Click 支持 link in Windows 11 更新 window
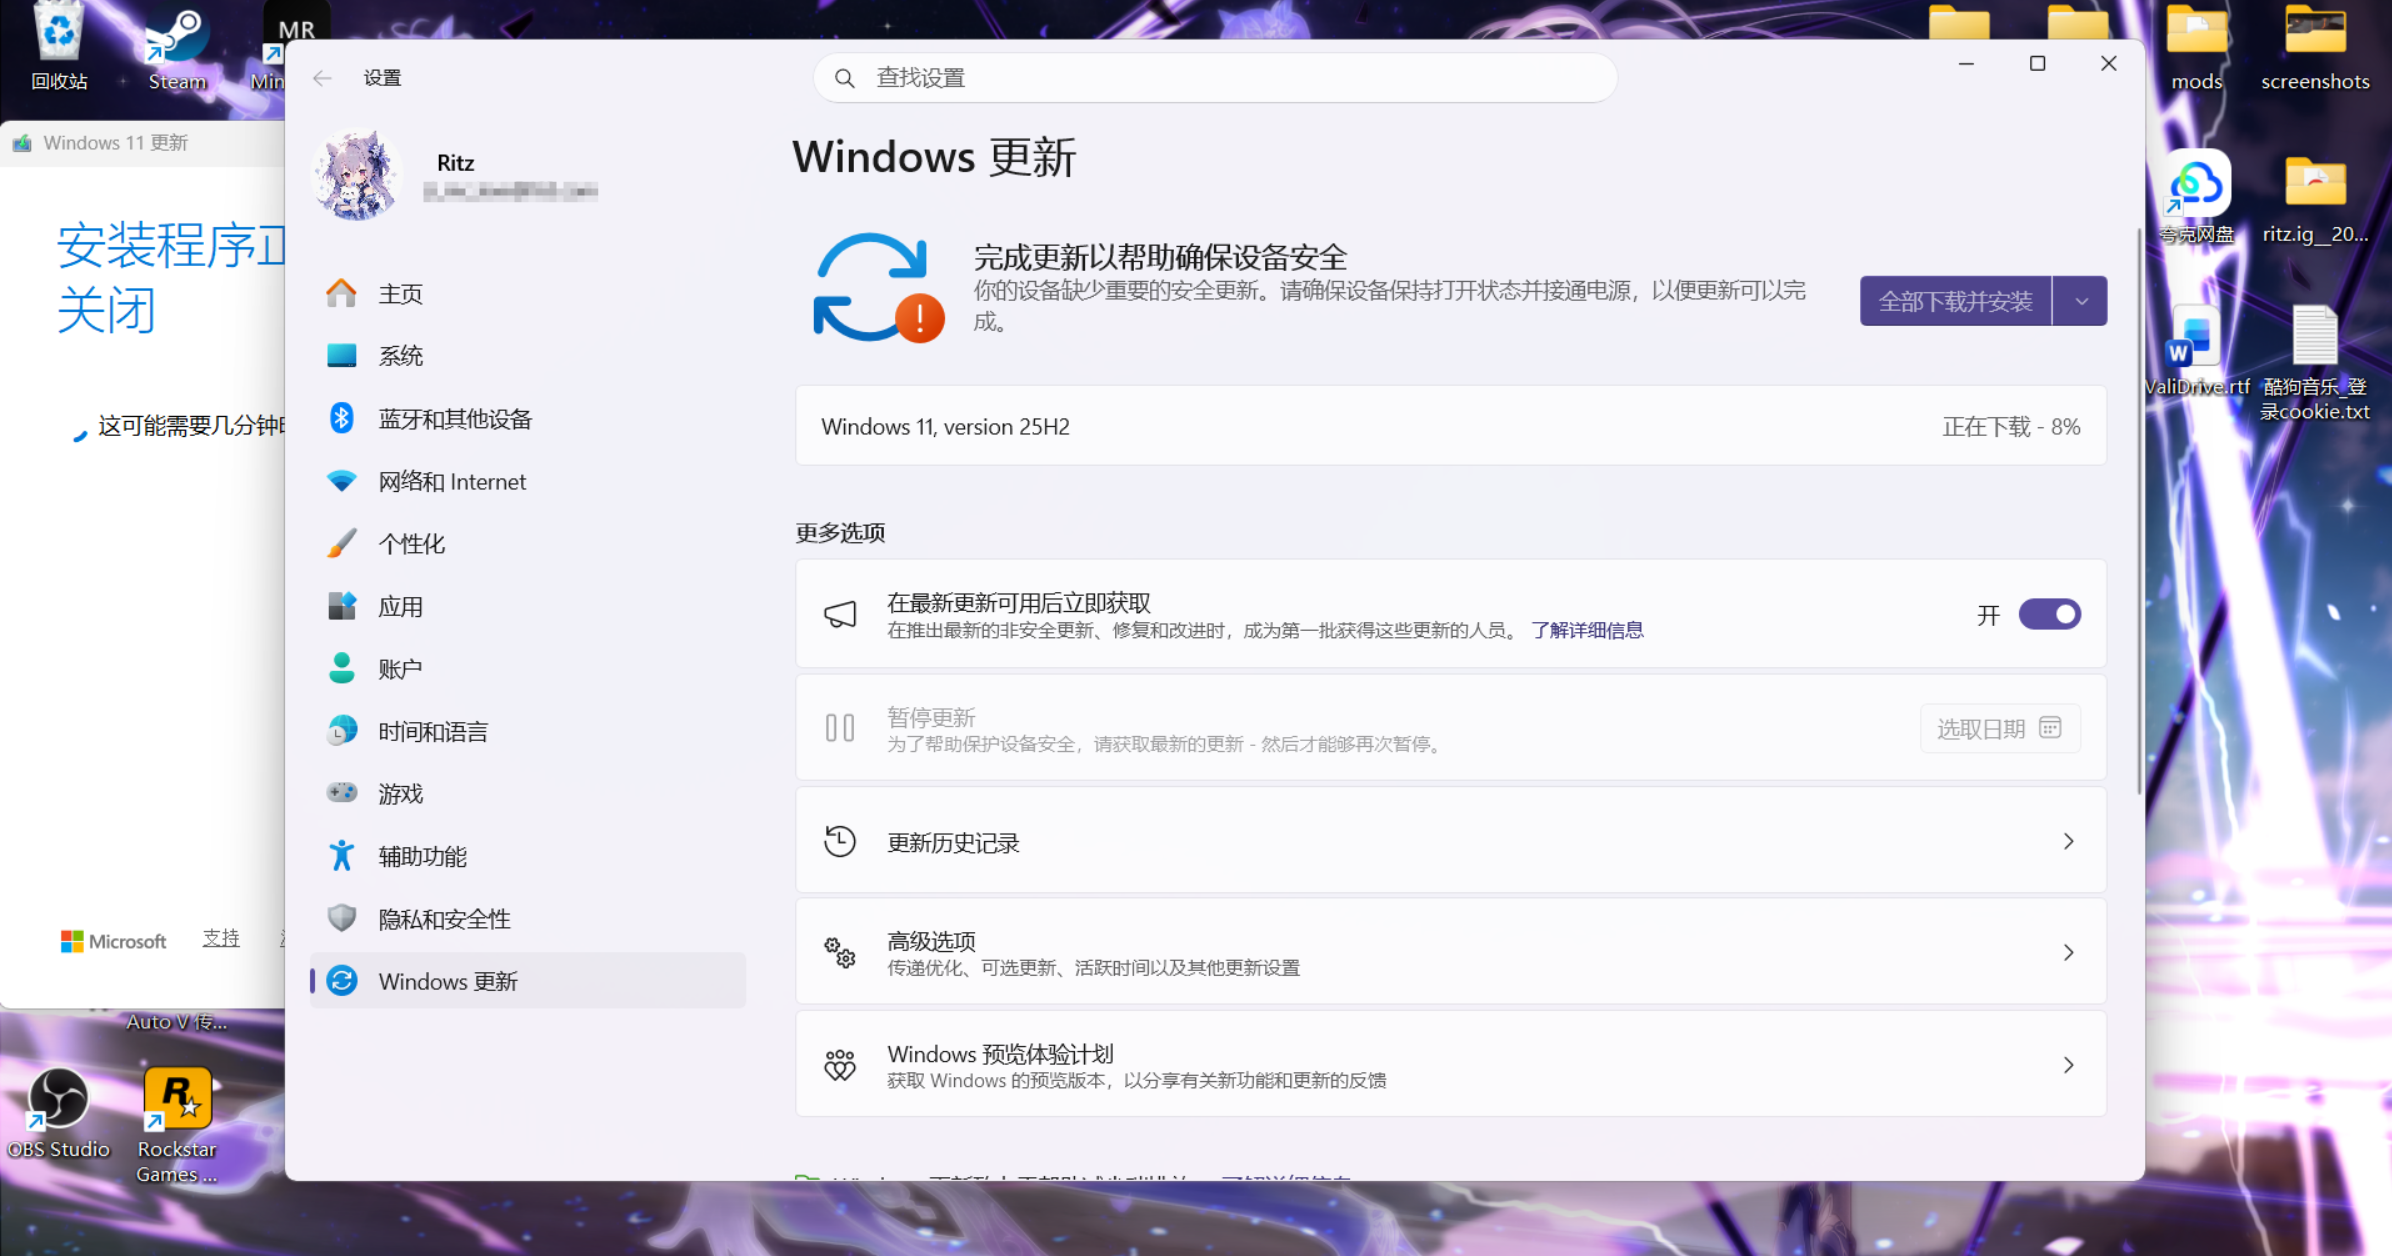Viewport: 2392px width, 1256px height. [x=221, y=938]
